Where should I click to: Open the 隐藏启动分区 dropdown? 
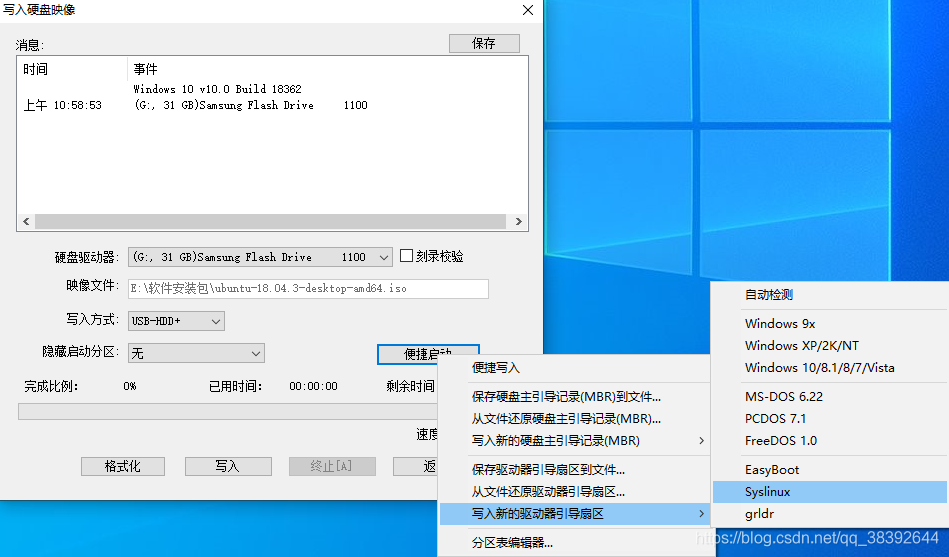click(x=196, y=353)
